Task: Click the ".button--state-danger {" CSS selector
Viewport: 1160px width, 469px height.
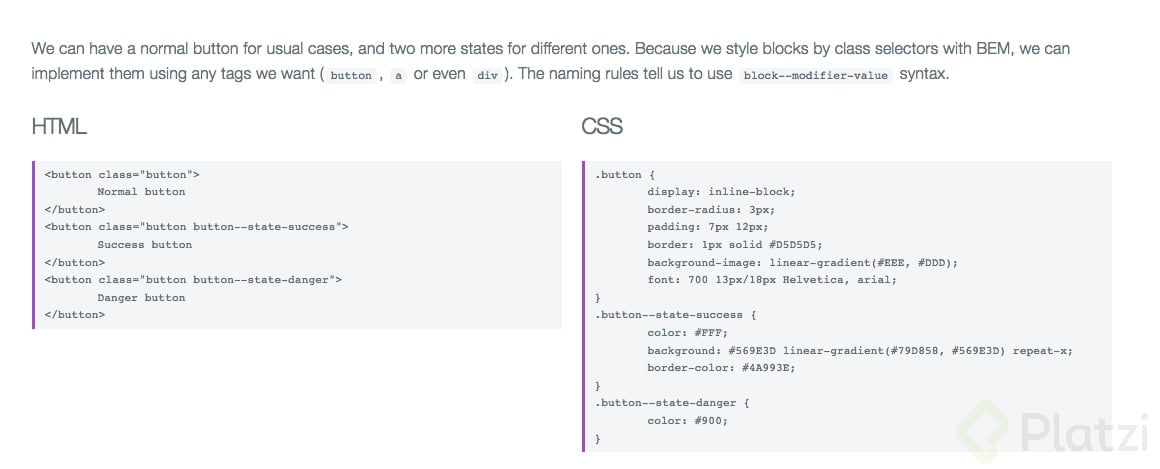Action: [672, 402]
